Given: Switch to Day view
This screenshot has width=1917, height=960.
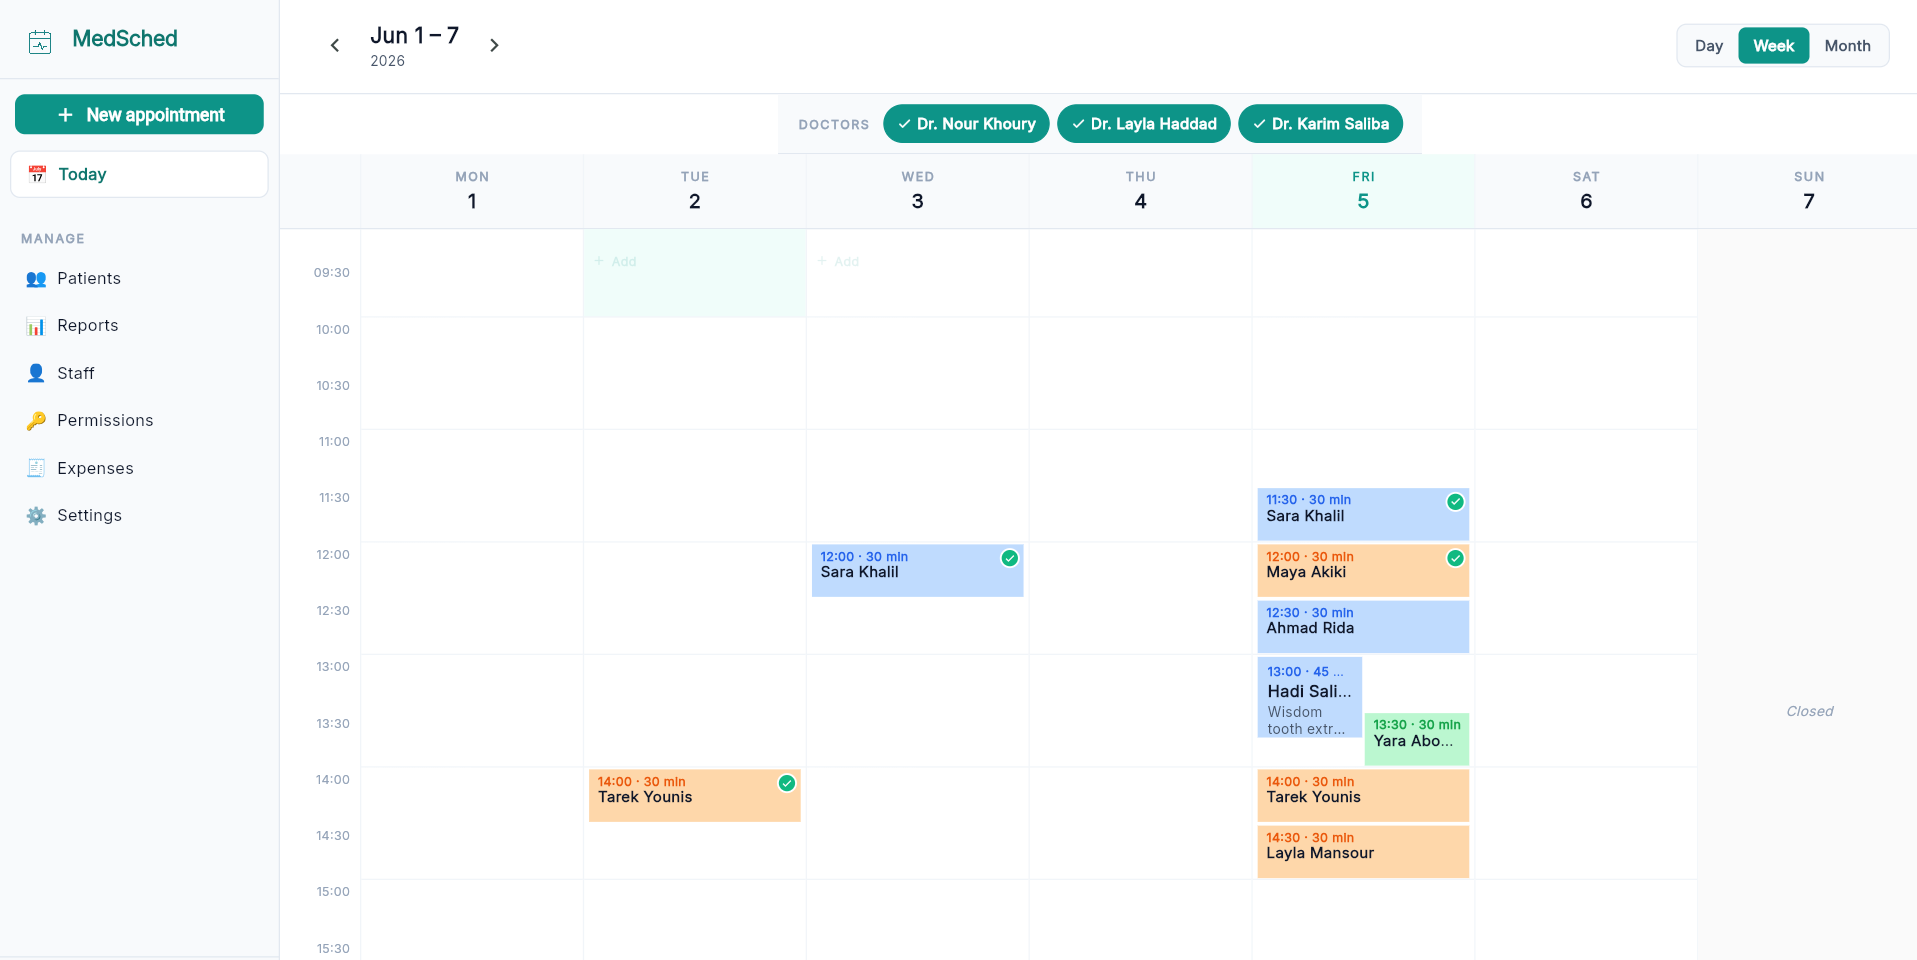Looking at the screenshot, I should coord(1708,46).
